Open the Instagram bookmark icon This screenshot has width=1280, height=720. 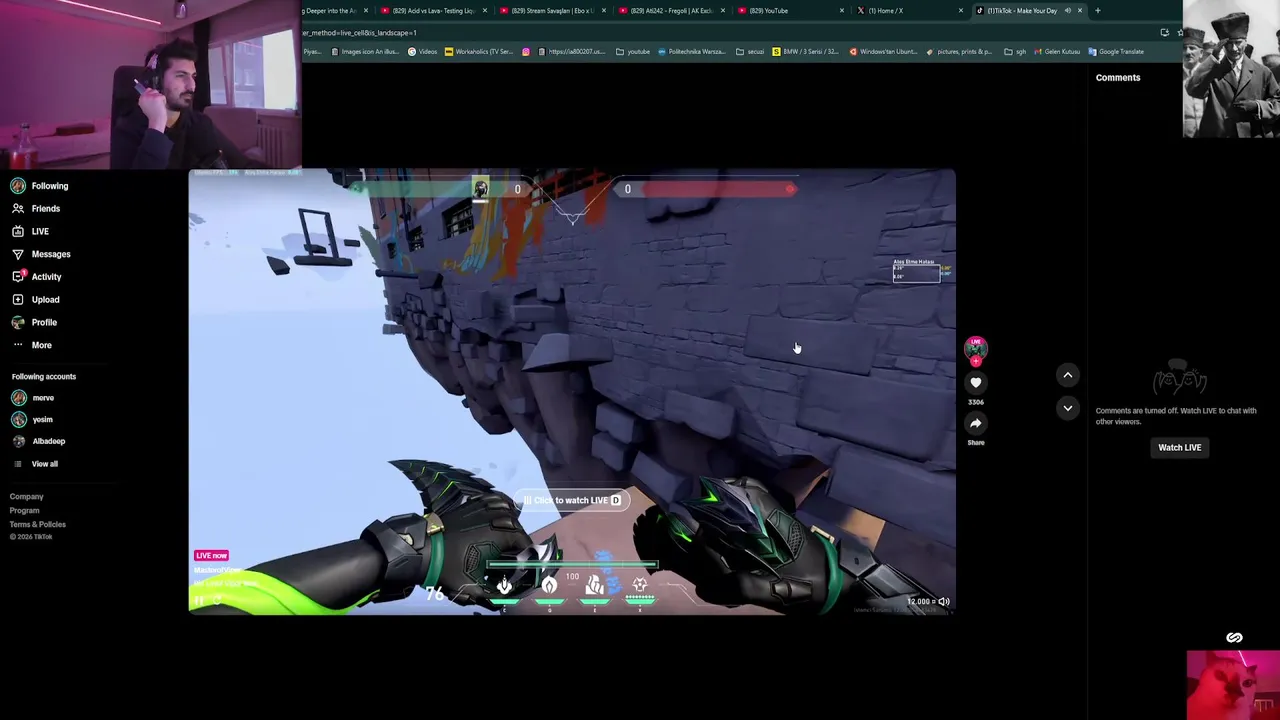coord(526,52)
